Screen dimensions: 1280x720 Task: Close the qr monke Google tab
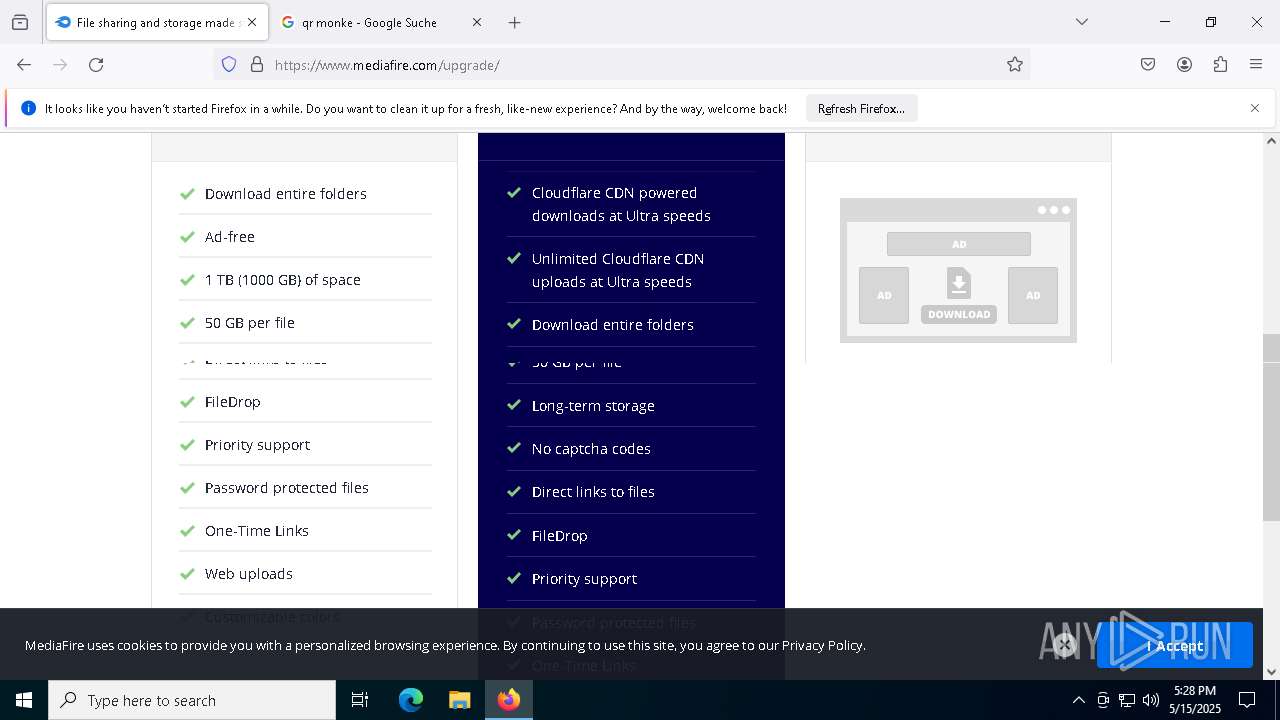(x=477, y=22)
